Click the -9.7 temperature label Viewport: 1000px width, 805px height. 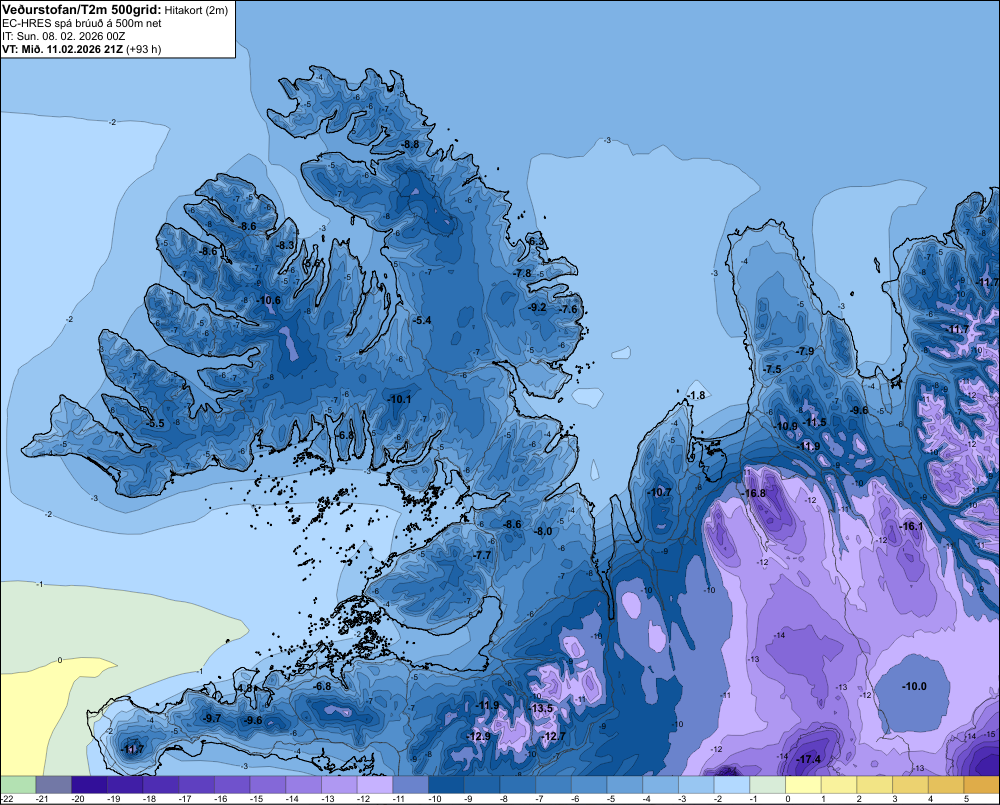212,718
